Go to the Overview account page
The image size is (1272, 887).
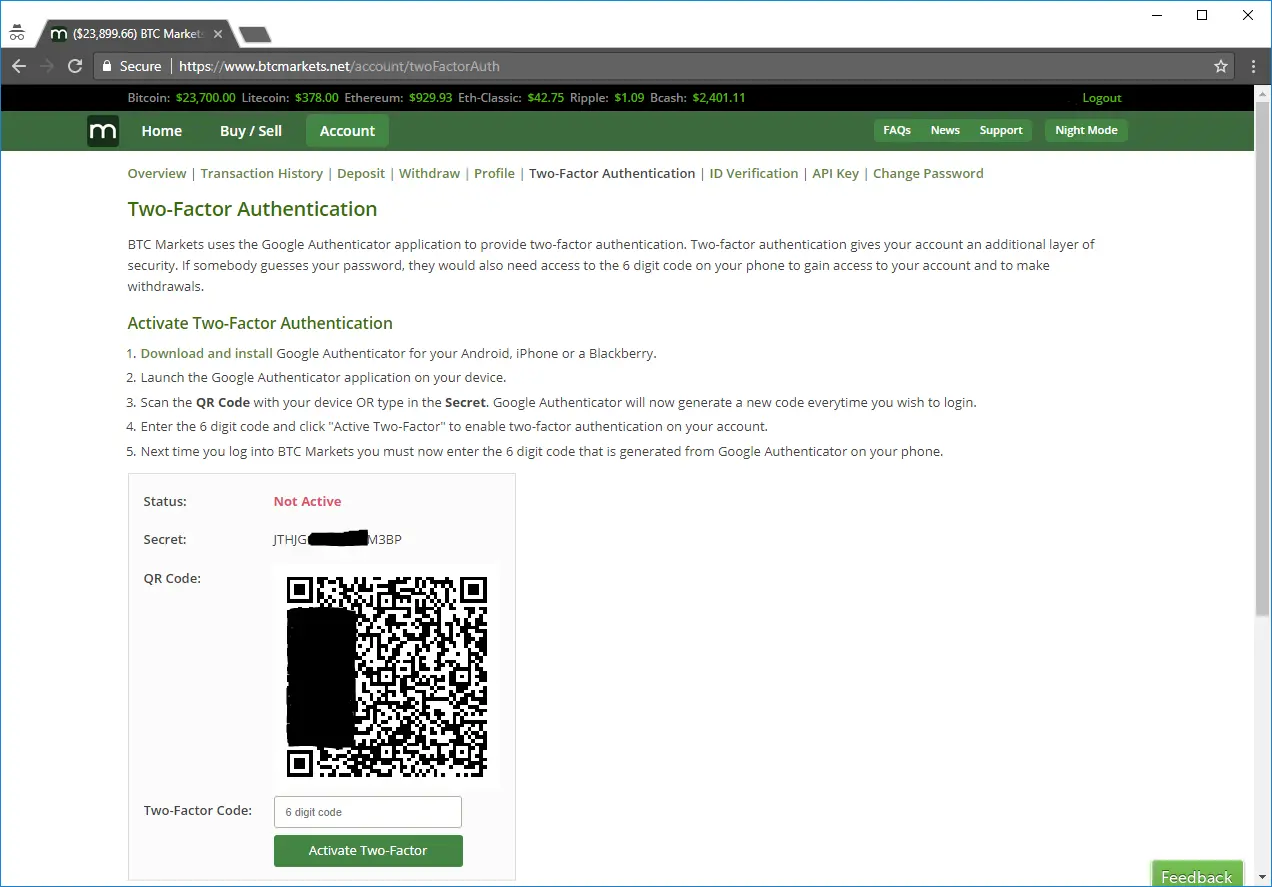pos(157,173)
